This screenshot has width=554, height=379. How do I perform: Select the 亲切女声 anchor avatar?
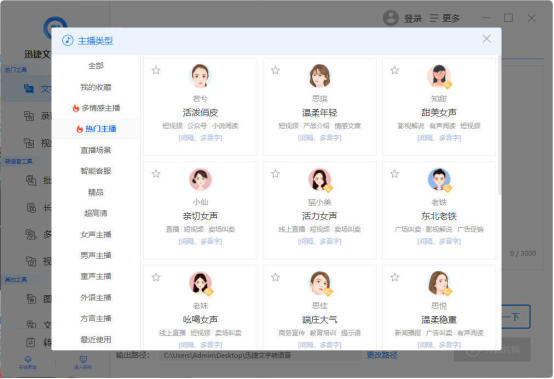pos(200,179)
